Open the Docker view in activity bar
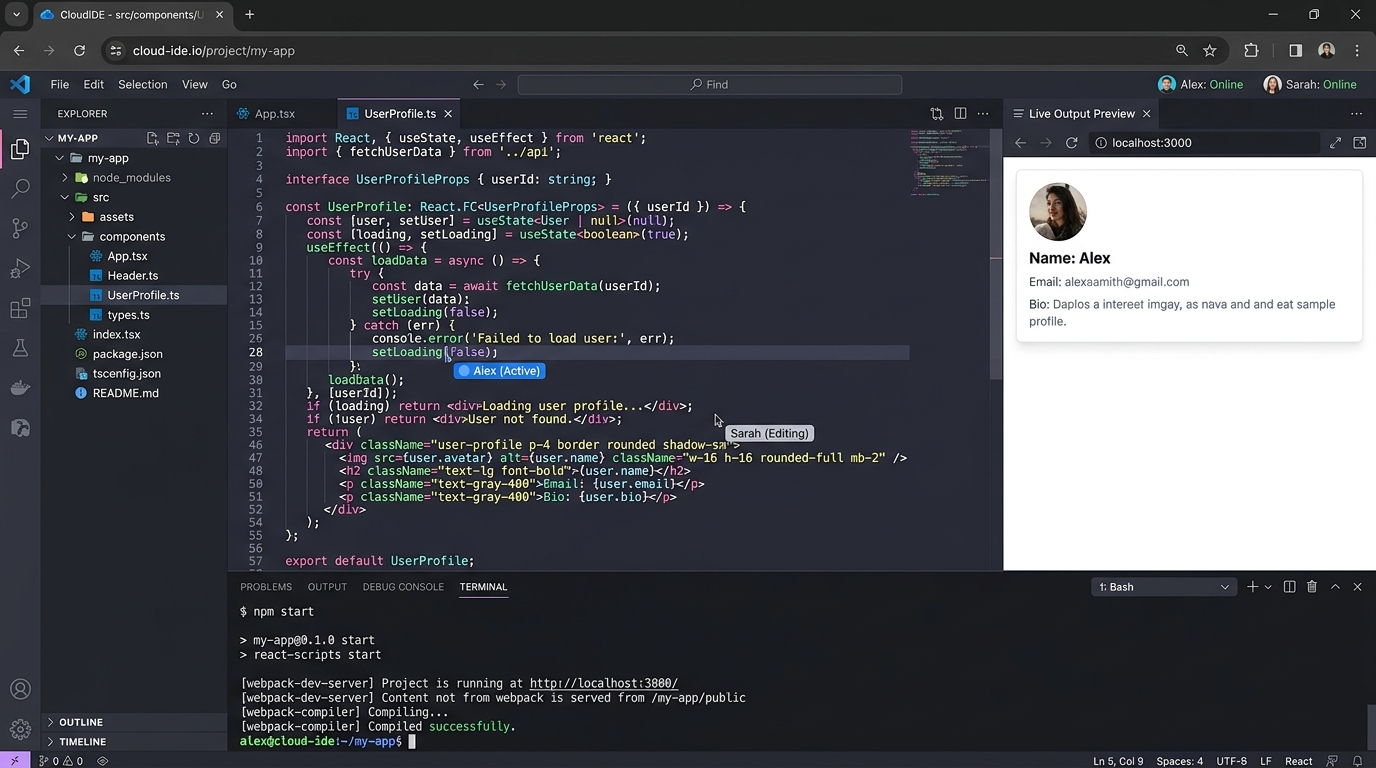1376x768 pixels. pyautogui.click(x=20, y=388)
